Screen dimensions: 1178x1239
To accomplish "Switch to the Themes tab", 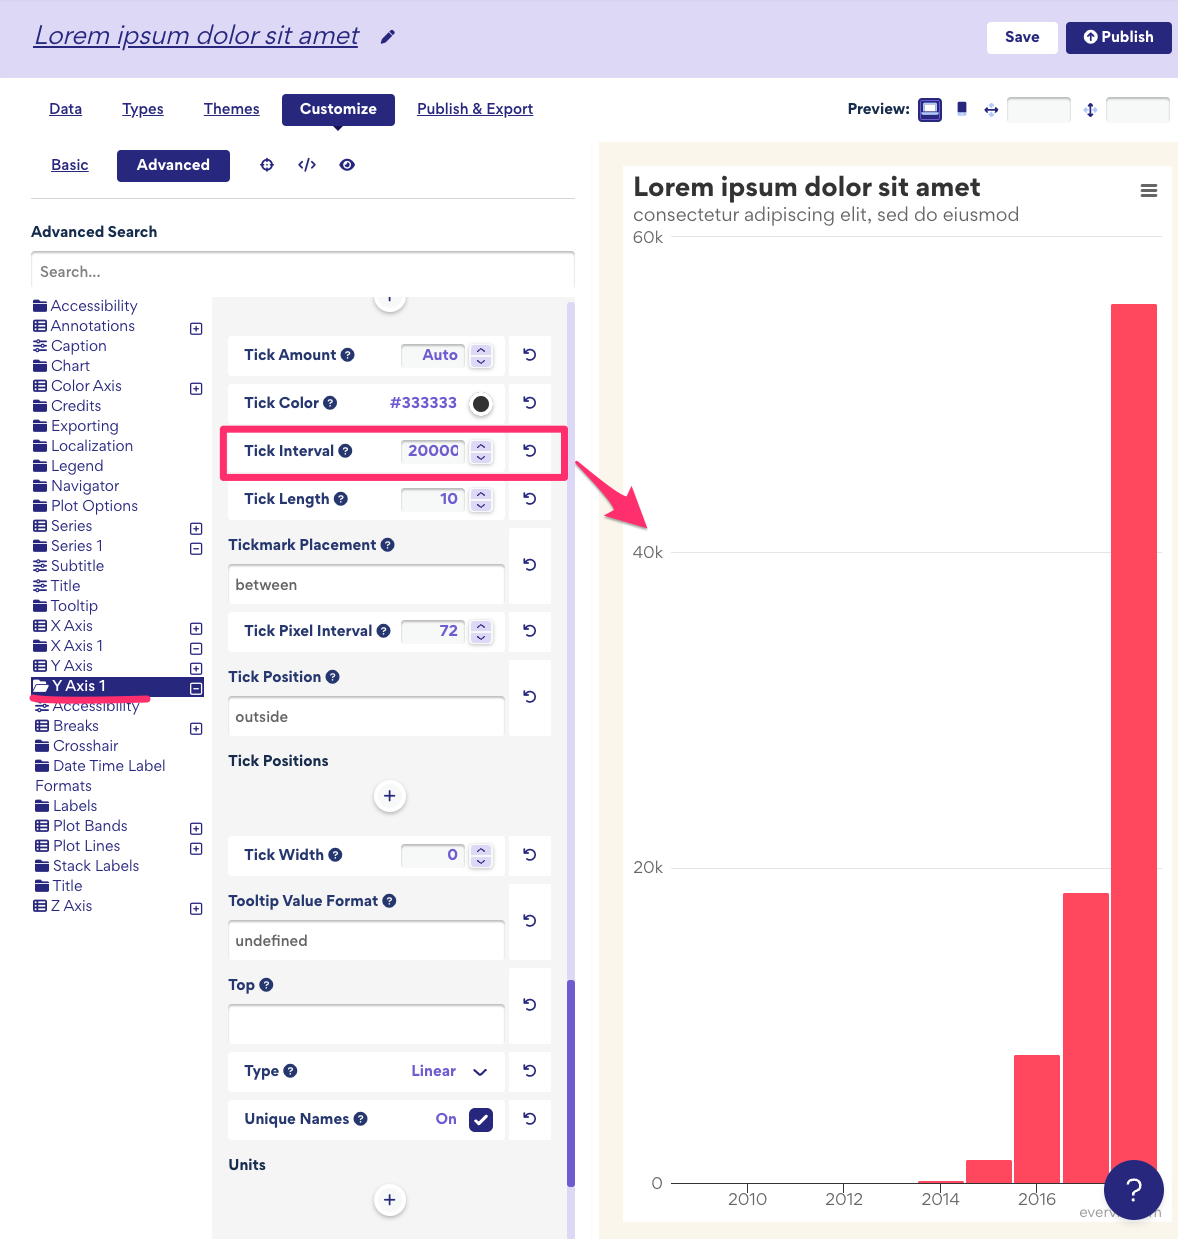I will (231, 108).
